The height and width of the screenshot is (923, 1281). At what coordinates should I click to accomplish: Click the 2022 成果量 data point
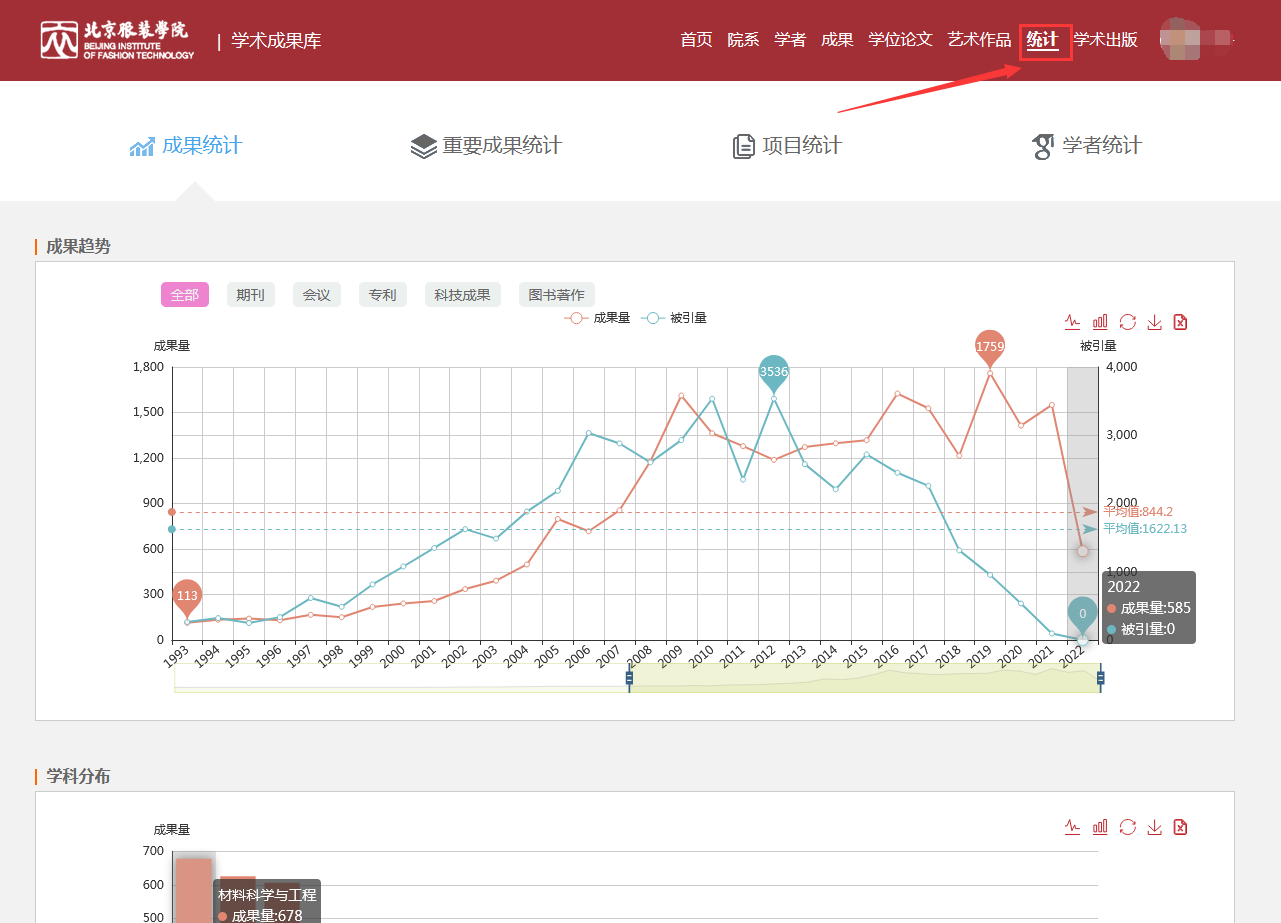[x=1082, y=551]
